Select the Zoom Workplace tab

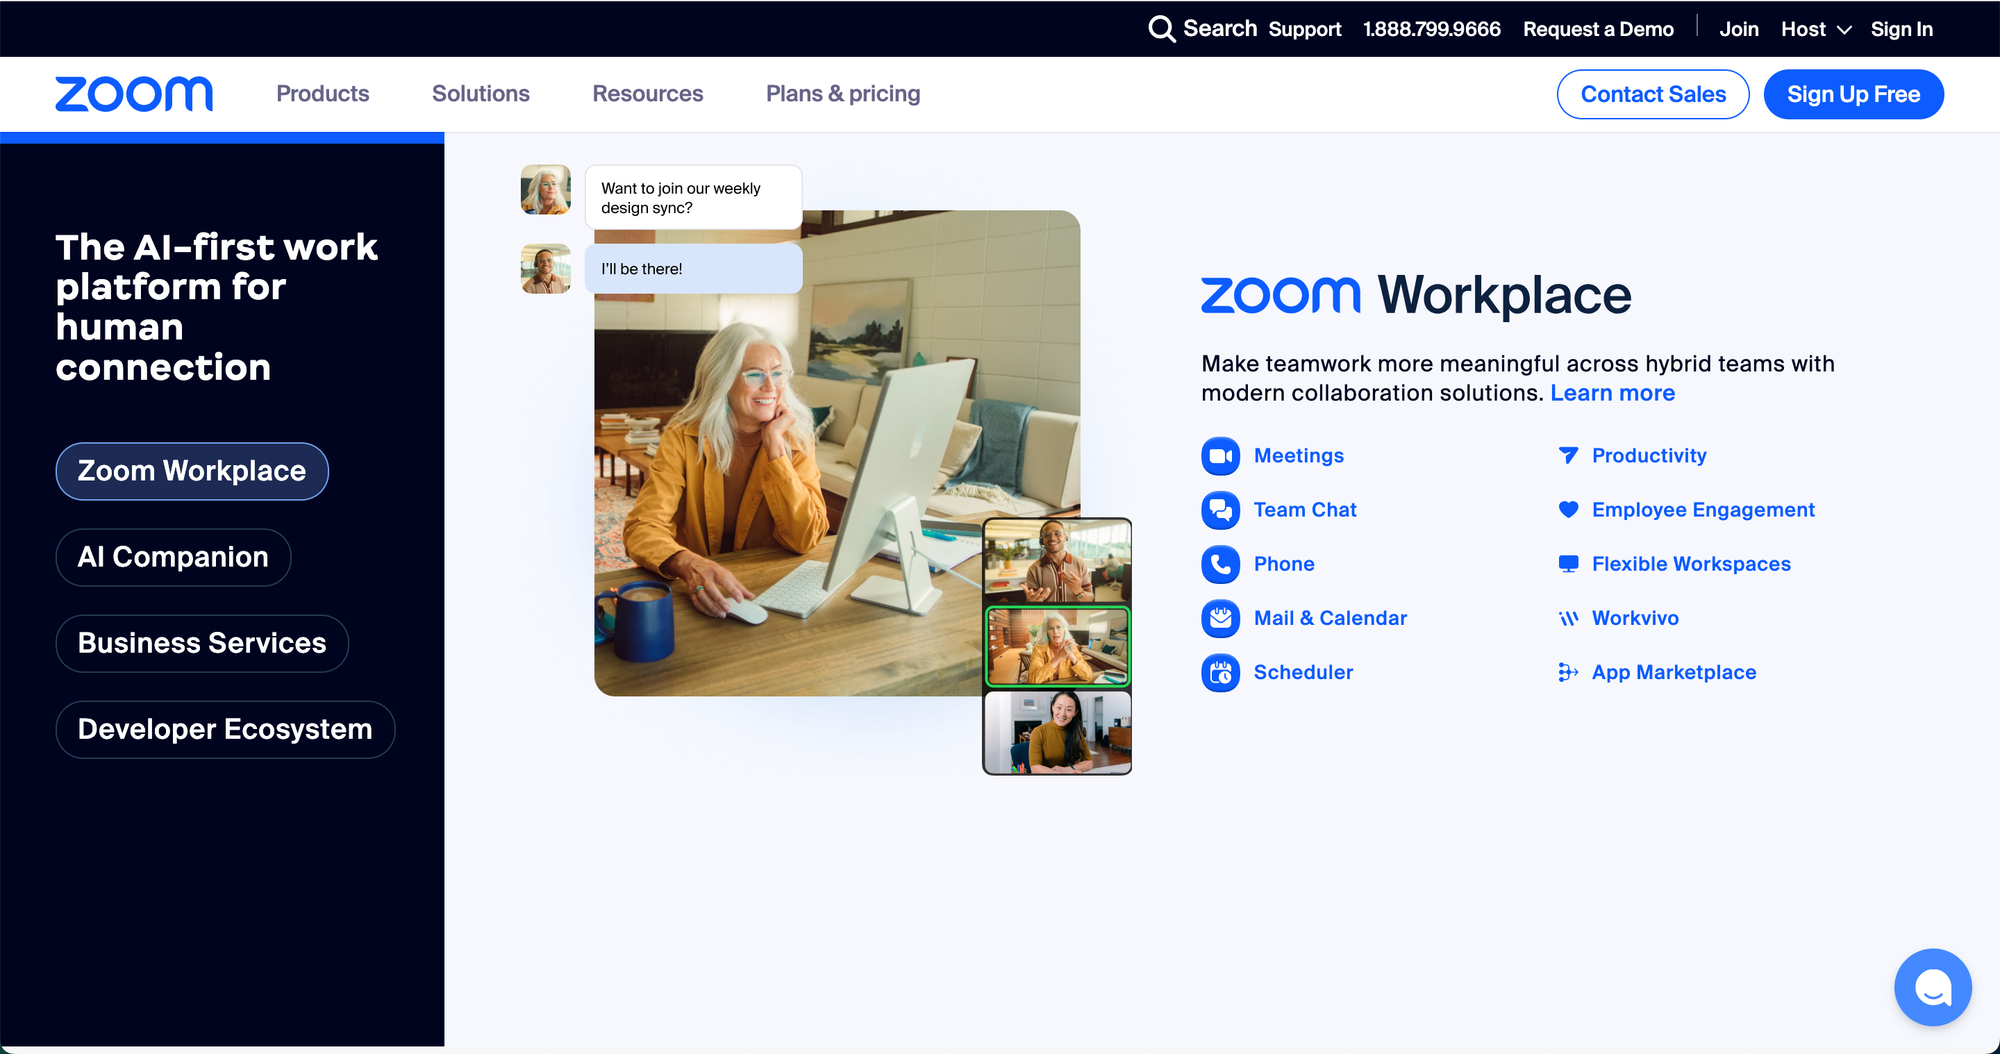192,471
